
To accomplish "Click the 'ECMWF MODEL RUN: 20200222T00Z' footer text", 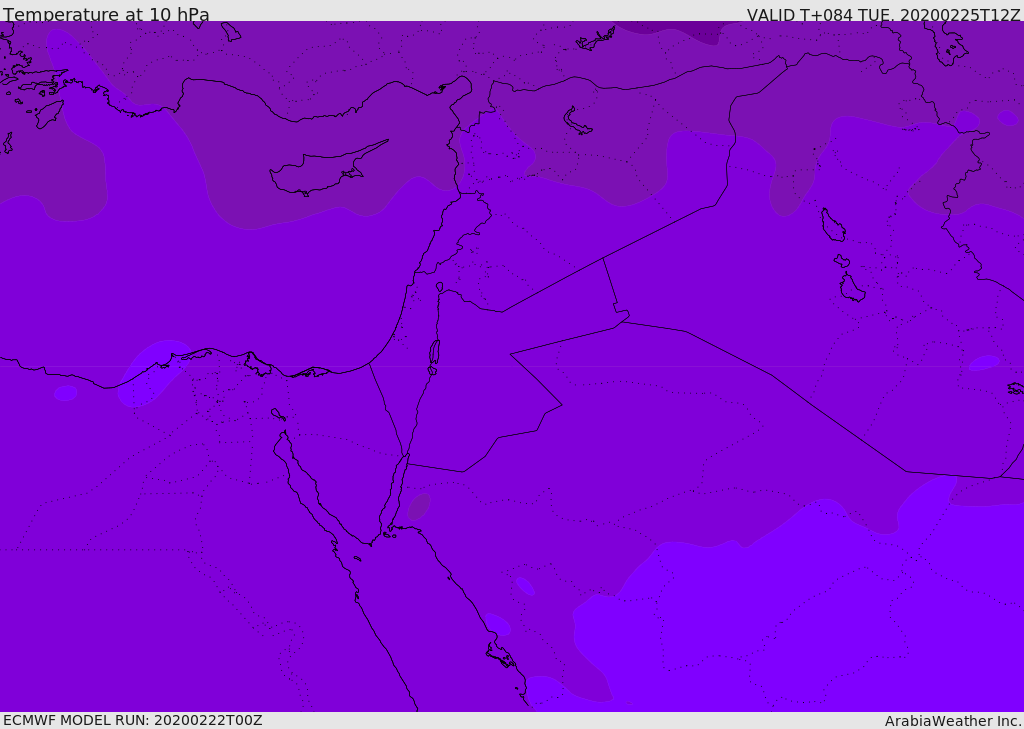I will pyautogui.click(x=133, y=720).
